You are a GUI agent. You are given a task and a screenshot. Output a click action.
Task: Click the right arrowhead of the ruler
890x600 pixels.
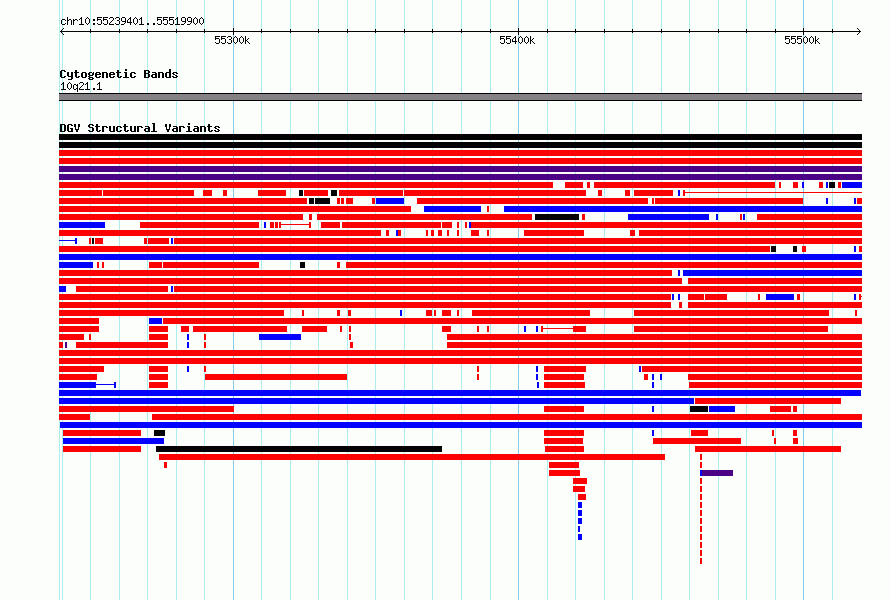859,31
